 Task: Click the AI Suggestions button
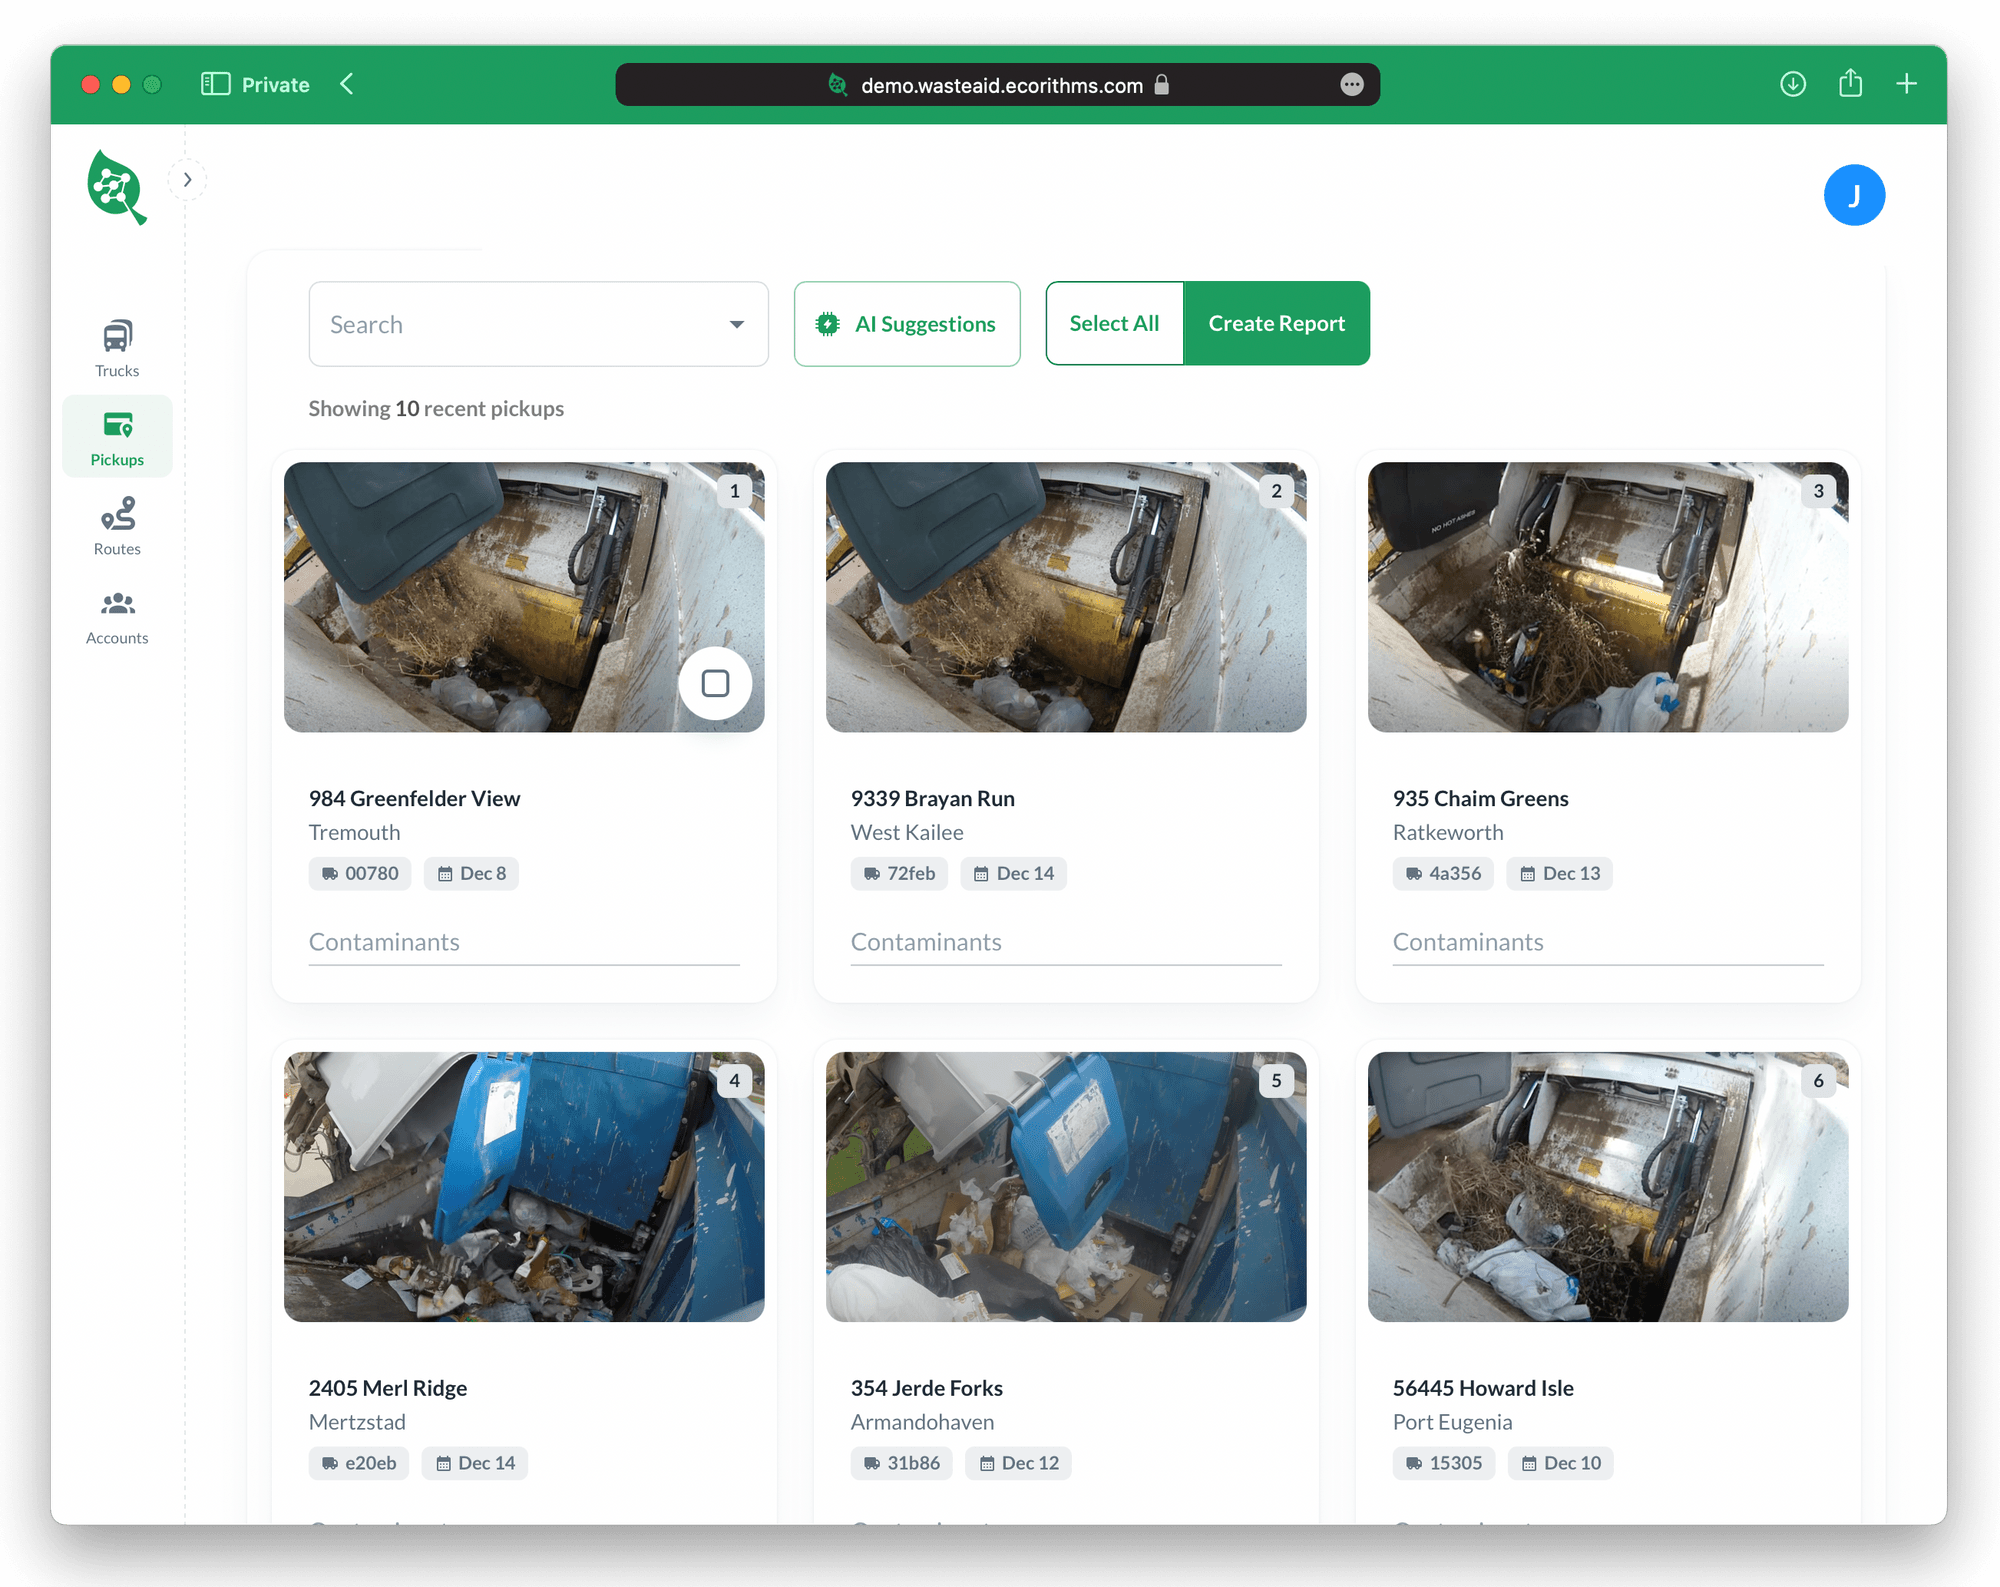coord(906,323)
